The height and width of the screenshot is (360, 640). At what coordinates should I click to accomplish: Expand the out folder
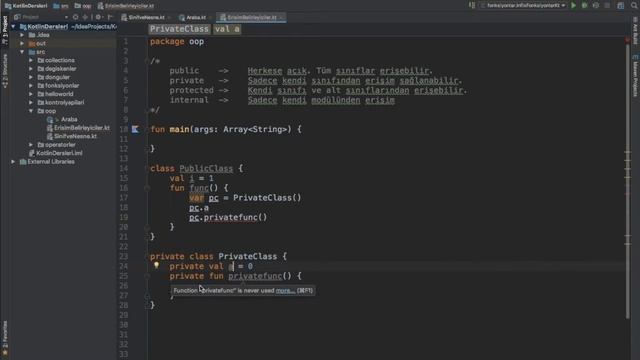[22, 43]
